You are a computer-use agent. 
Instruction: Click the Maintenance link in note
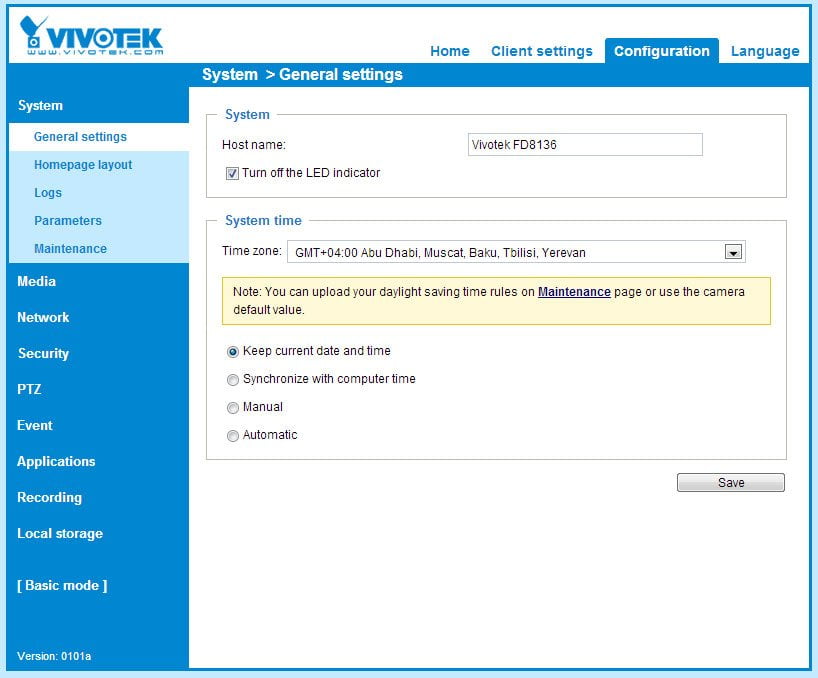click(x=574, y=292)
